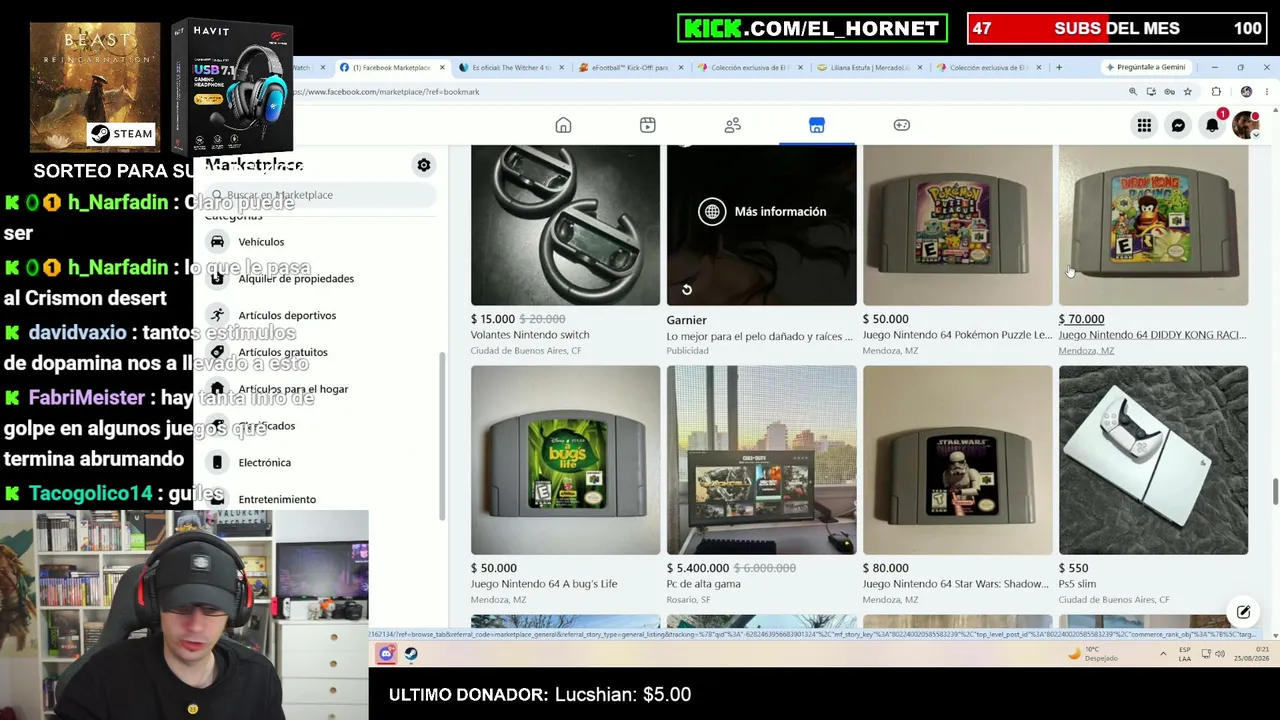This screenshot has width=1280, height=720.
Task: Open the Facebook Reels video icon
Action: click(648, 125)
